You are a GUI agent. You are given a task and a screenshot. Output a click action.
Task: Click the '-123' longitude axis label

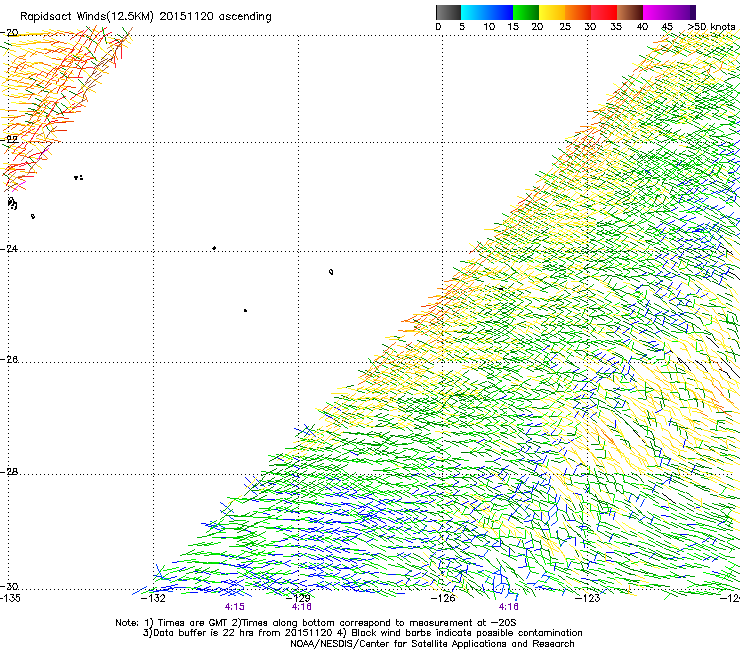[x=588, y=598]
